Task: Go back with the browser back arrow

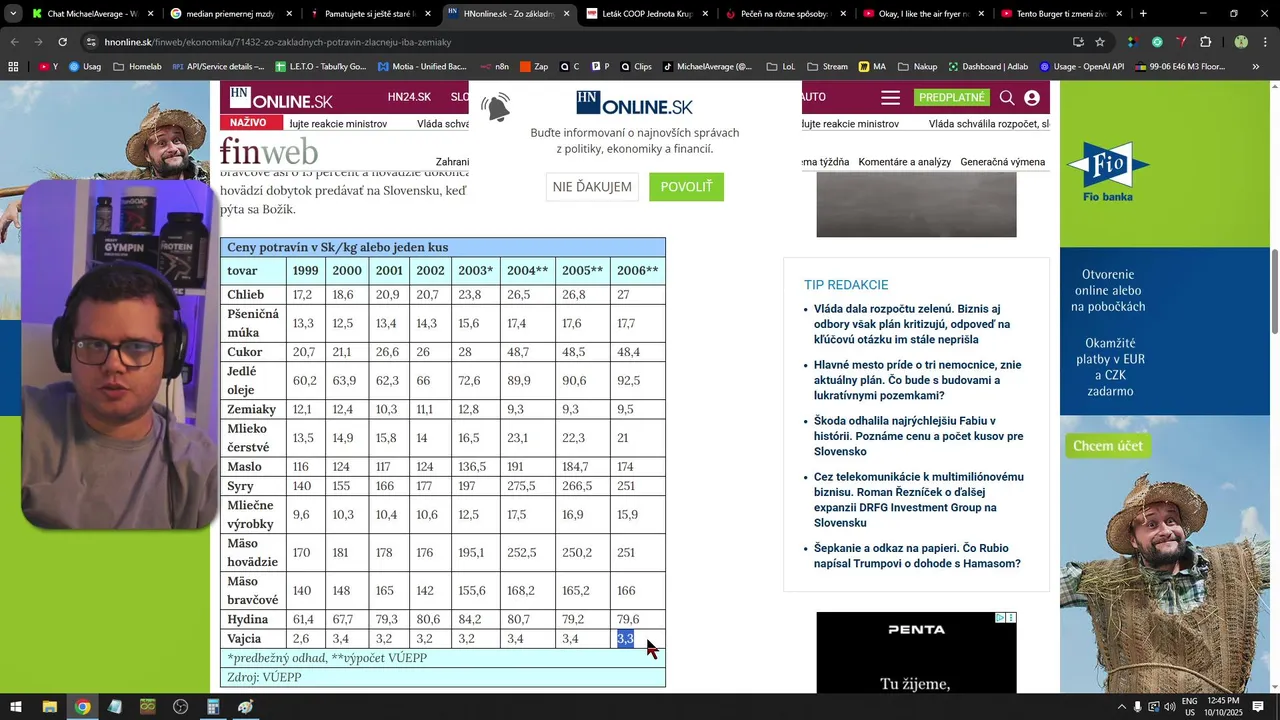Action: click(14, 42)
